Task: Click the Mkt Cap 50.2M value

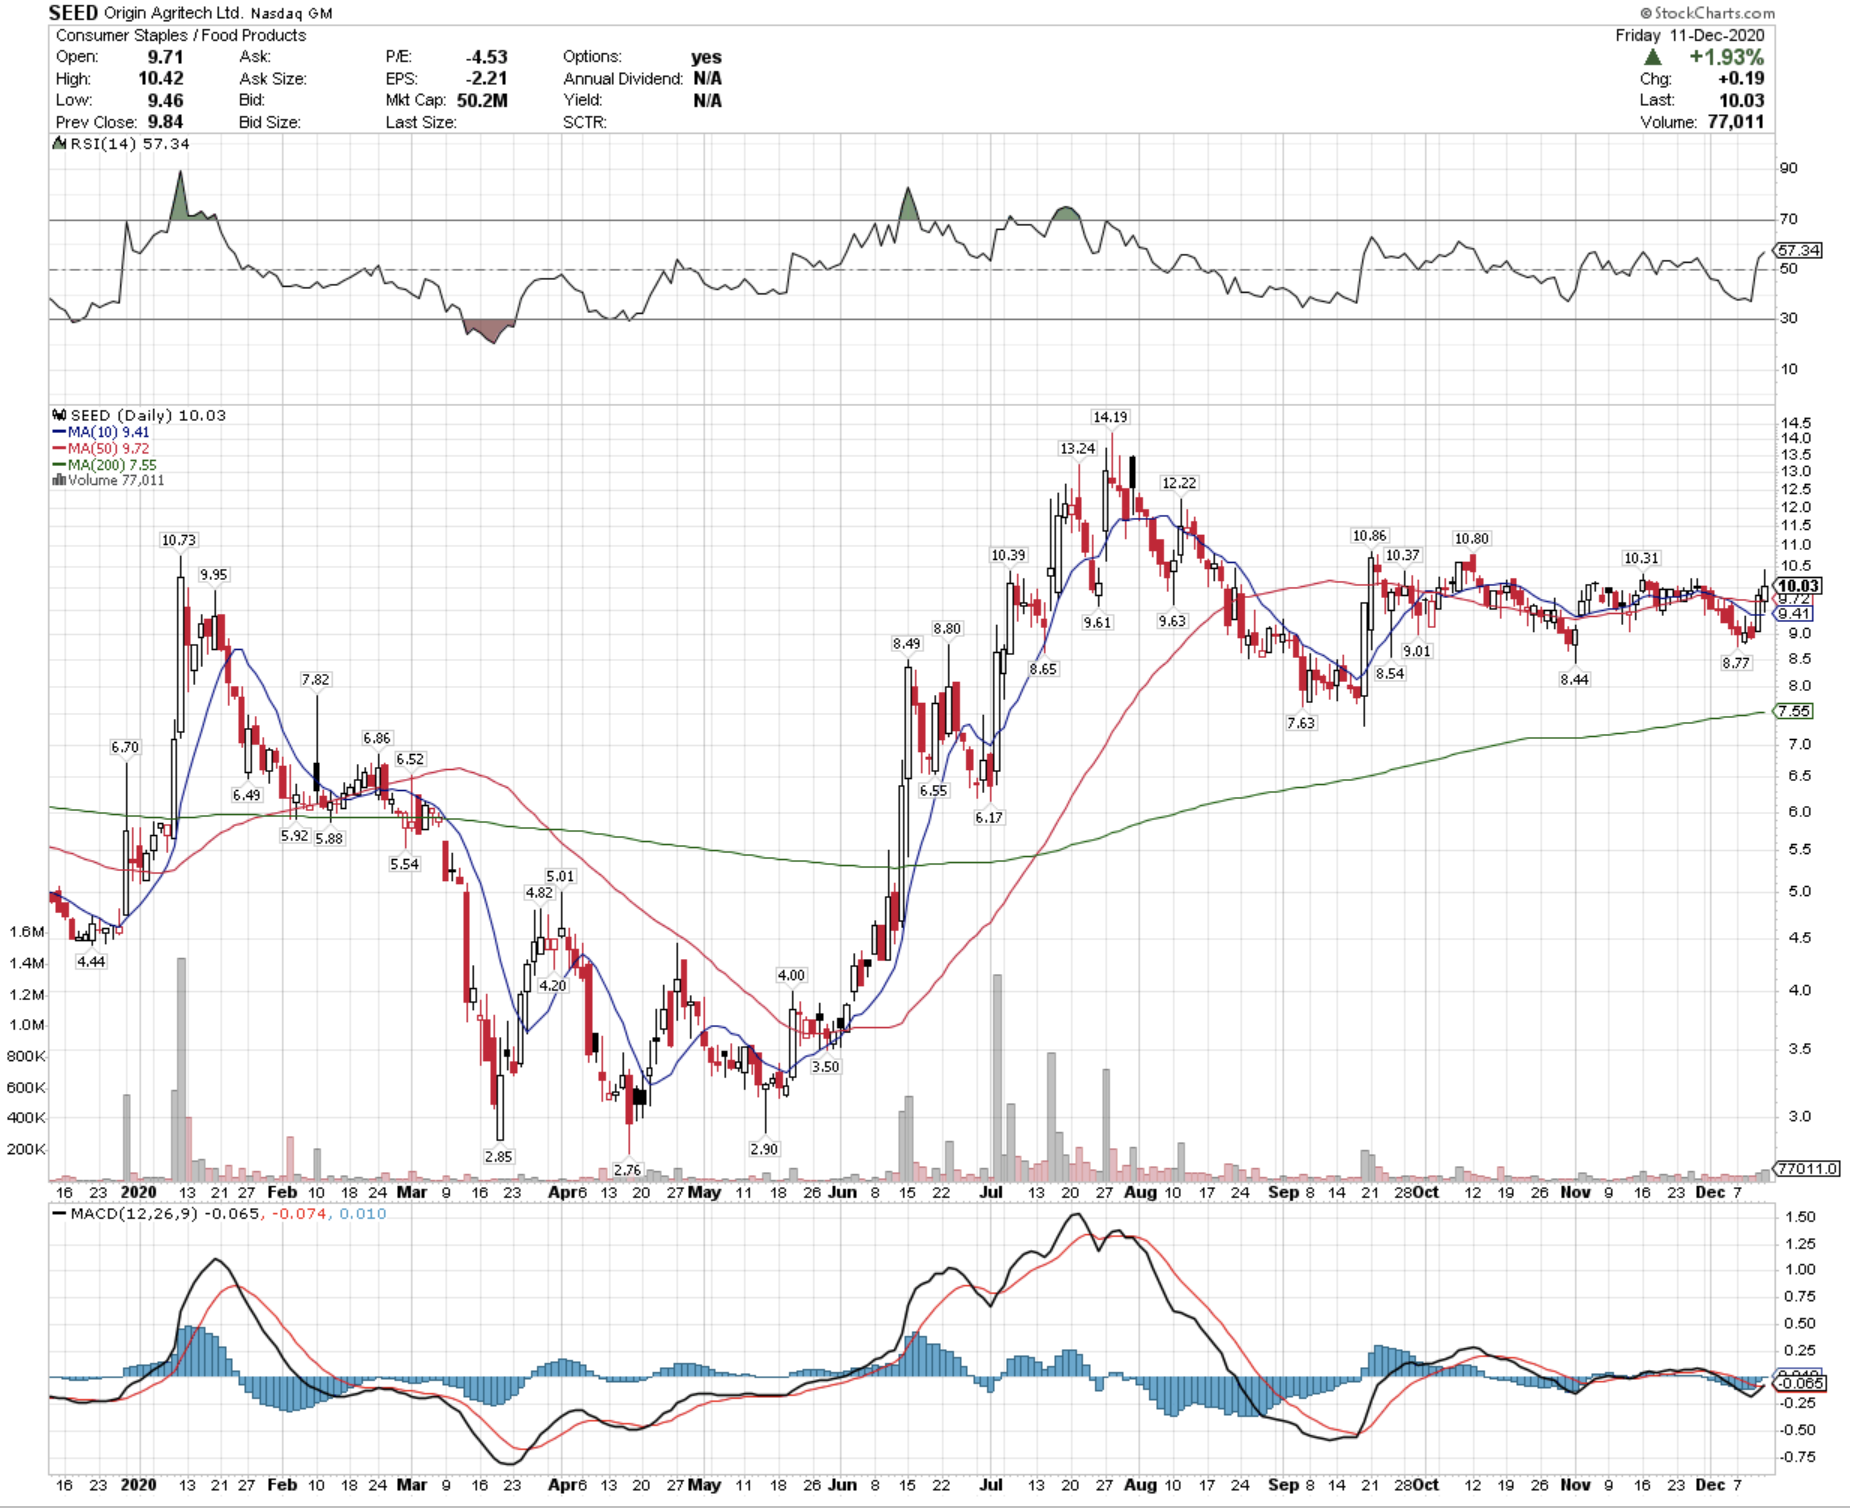Action: tap(482, 100)
